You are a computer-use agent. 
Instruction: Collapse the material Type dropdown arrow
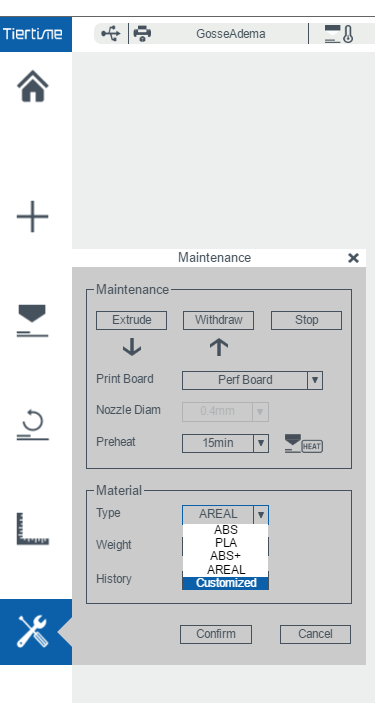pos(261,514)
